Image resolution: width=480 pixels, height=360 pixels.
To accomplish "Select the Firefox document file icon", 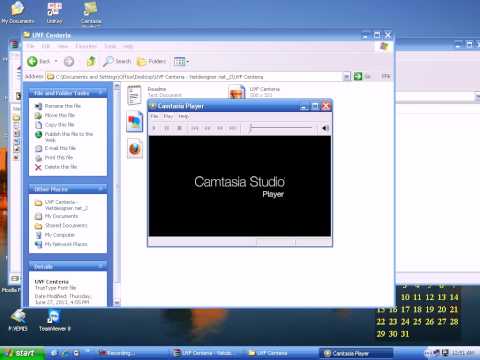I will (x=135, y=148).
